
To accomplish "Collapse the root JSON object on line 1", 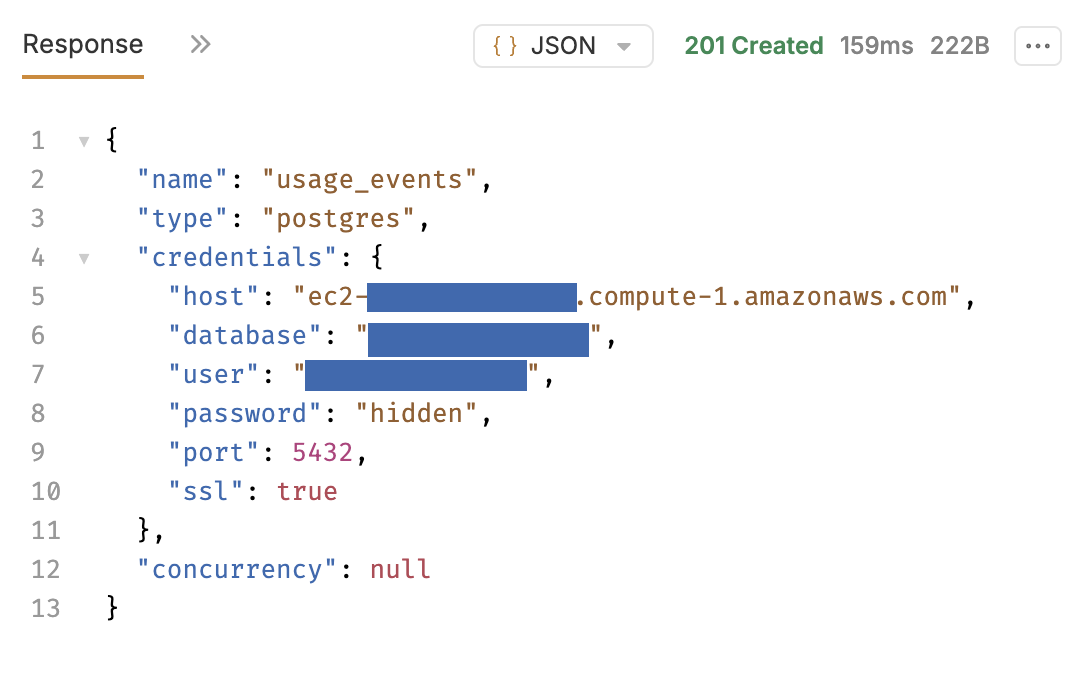I will tap(84, 141).
